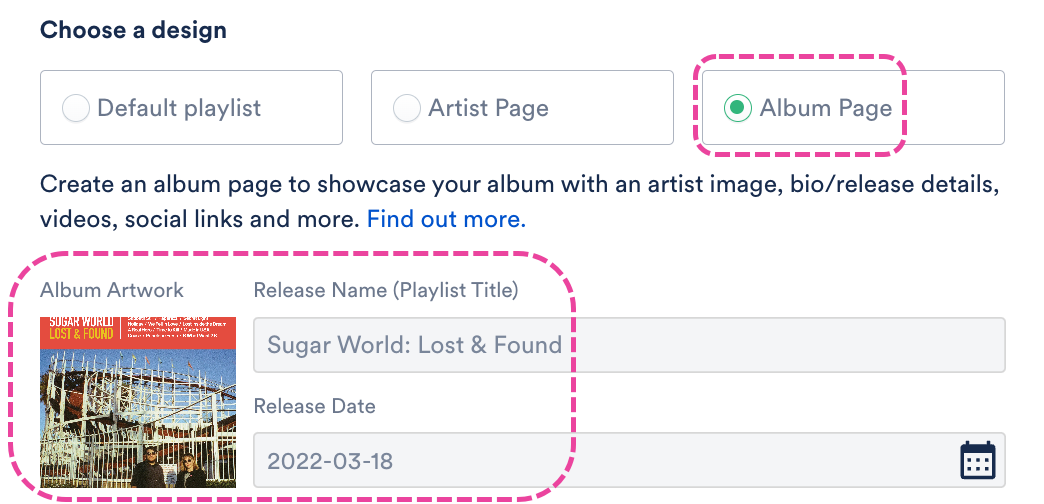Viewport: 1044px width, 504px height.
Task: Click the Release Date field showing 2022-03-18
Action: (x=600, y=461)
